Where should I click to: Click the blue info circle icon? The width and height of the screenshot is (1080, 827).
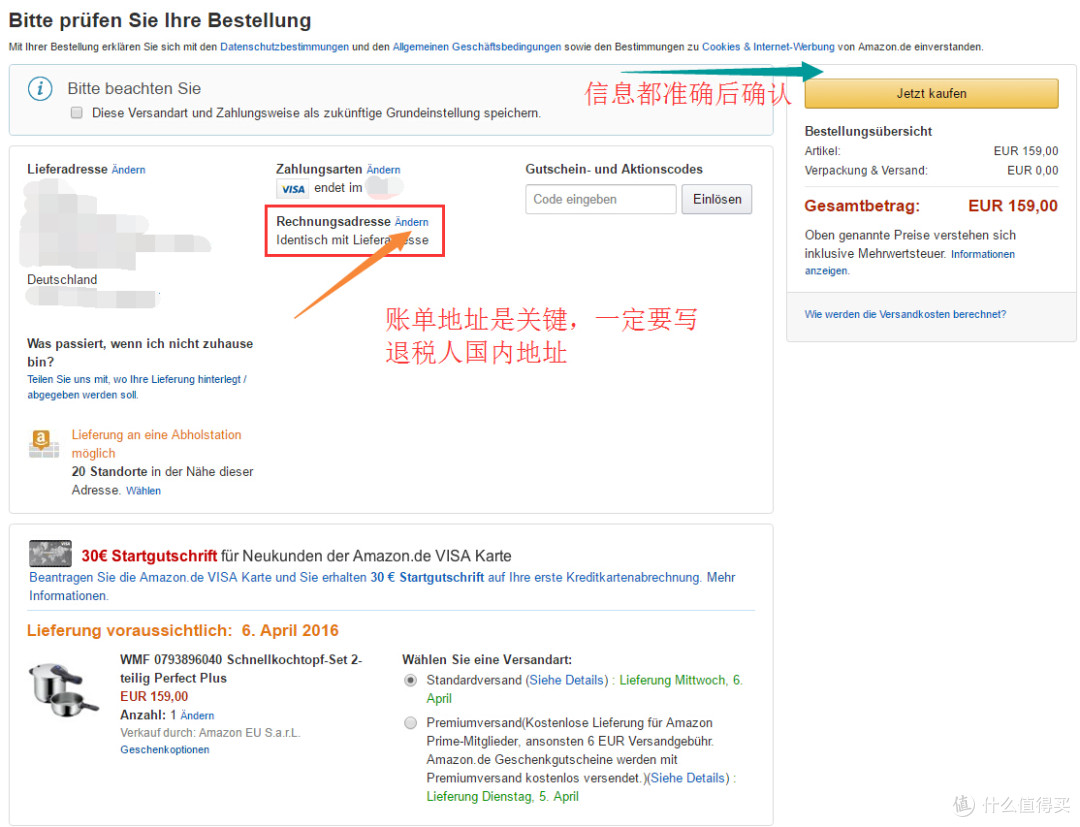(x=40, y=89)
